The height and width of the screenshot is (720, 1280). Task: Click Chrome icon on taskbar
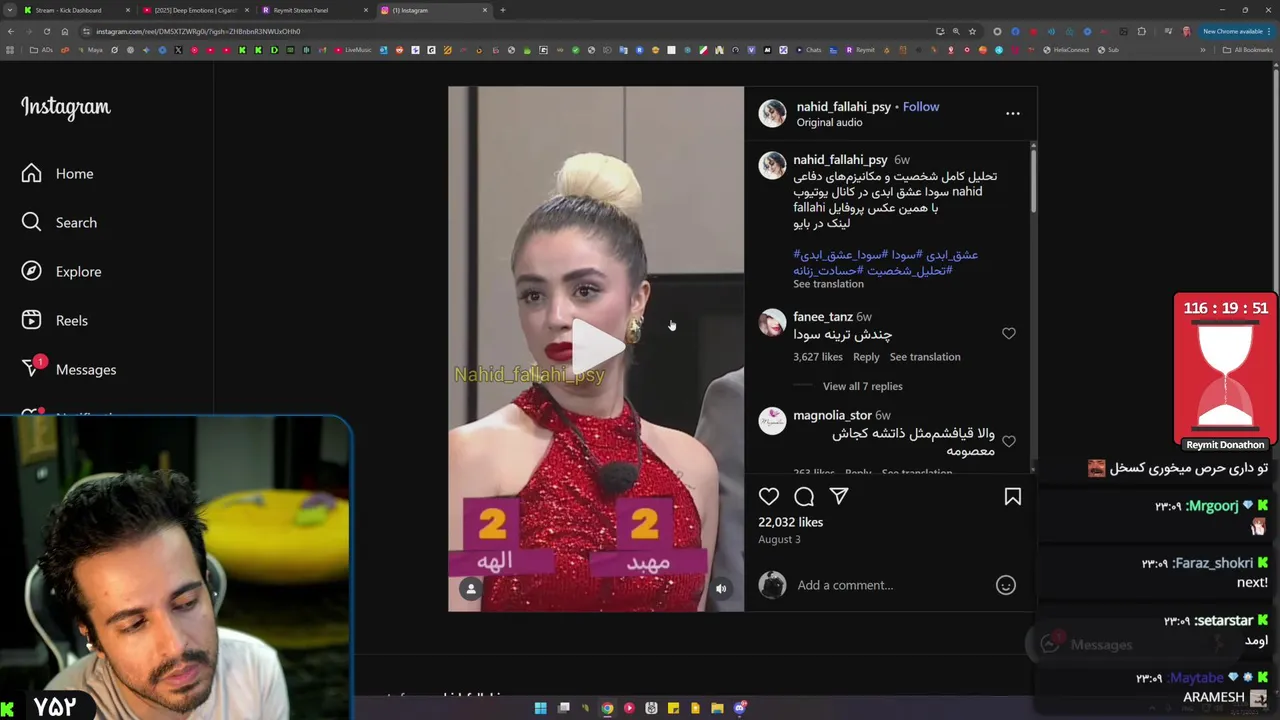coord(607,709)
